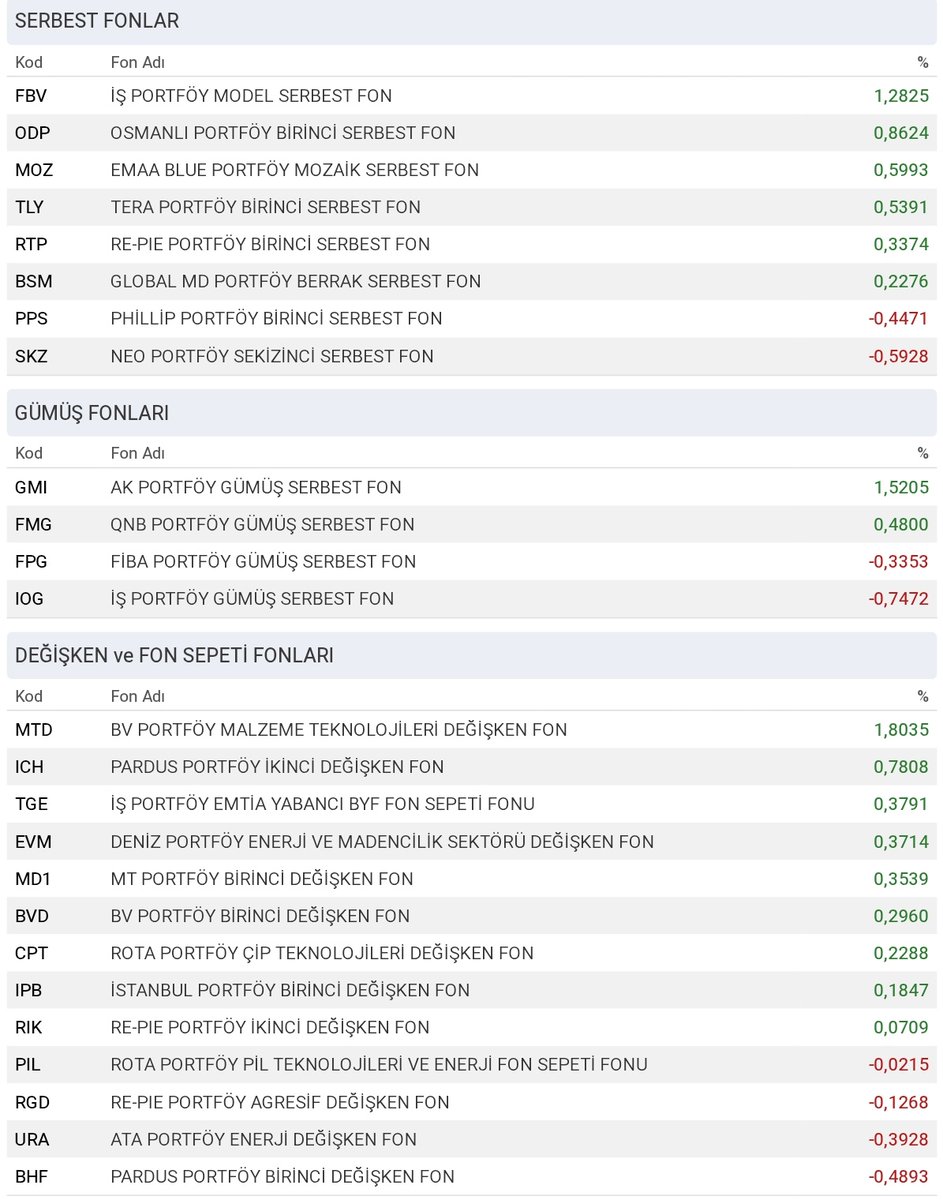Click the 1,2825 percentage value
The height and width of the screenshot is (1200, 943).
[x=901, y=96]
